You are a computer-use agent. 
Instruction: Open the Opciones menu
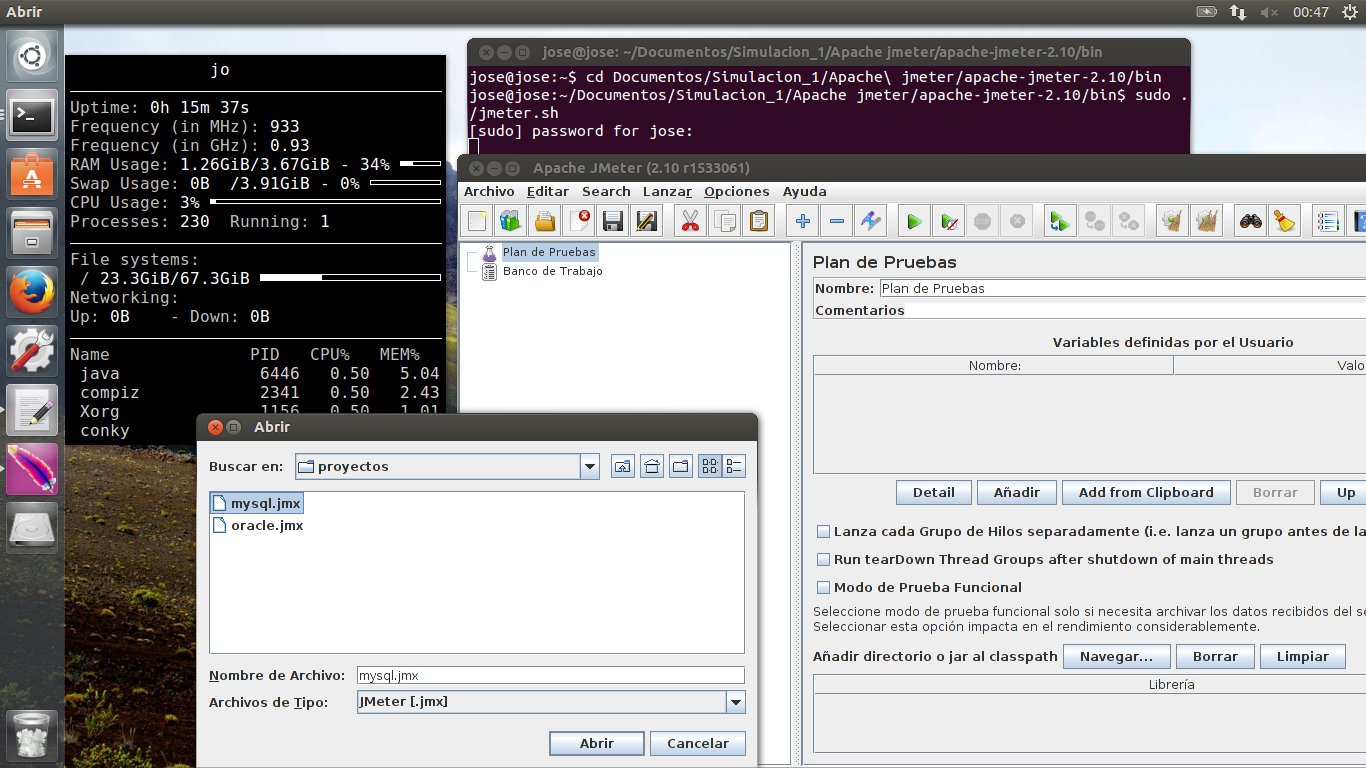point(737,191)
